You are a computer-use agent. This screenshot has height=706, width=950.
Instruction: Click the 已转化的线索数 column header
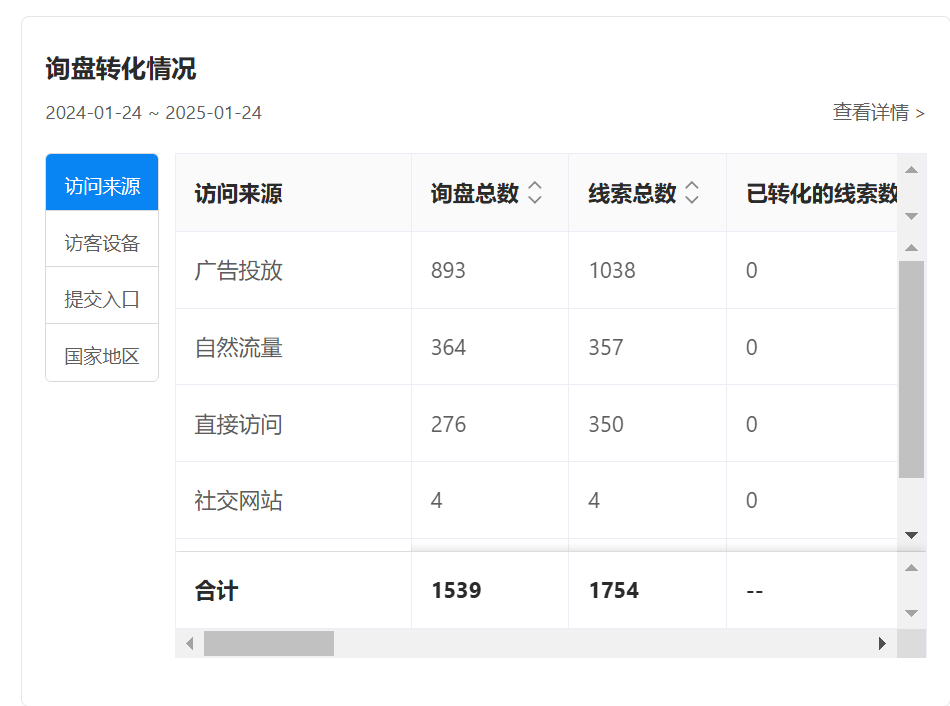click(x=820, y=193)
